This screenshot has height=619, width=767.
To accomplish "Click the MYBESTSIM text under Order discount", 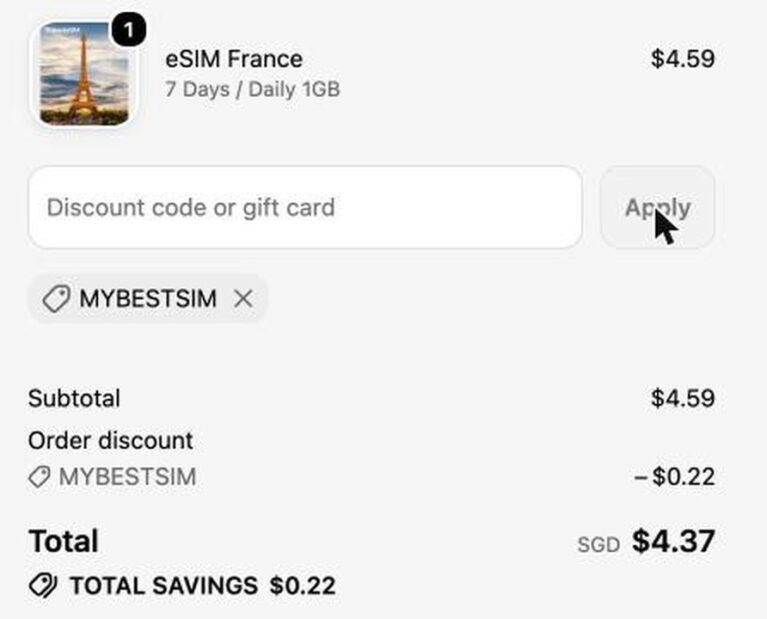I will coord(128,477).
